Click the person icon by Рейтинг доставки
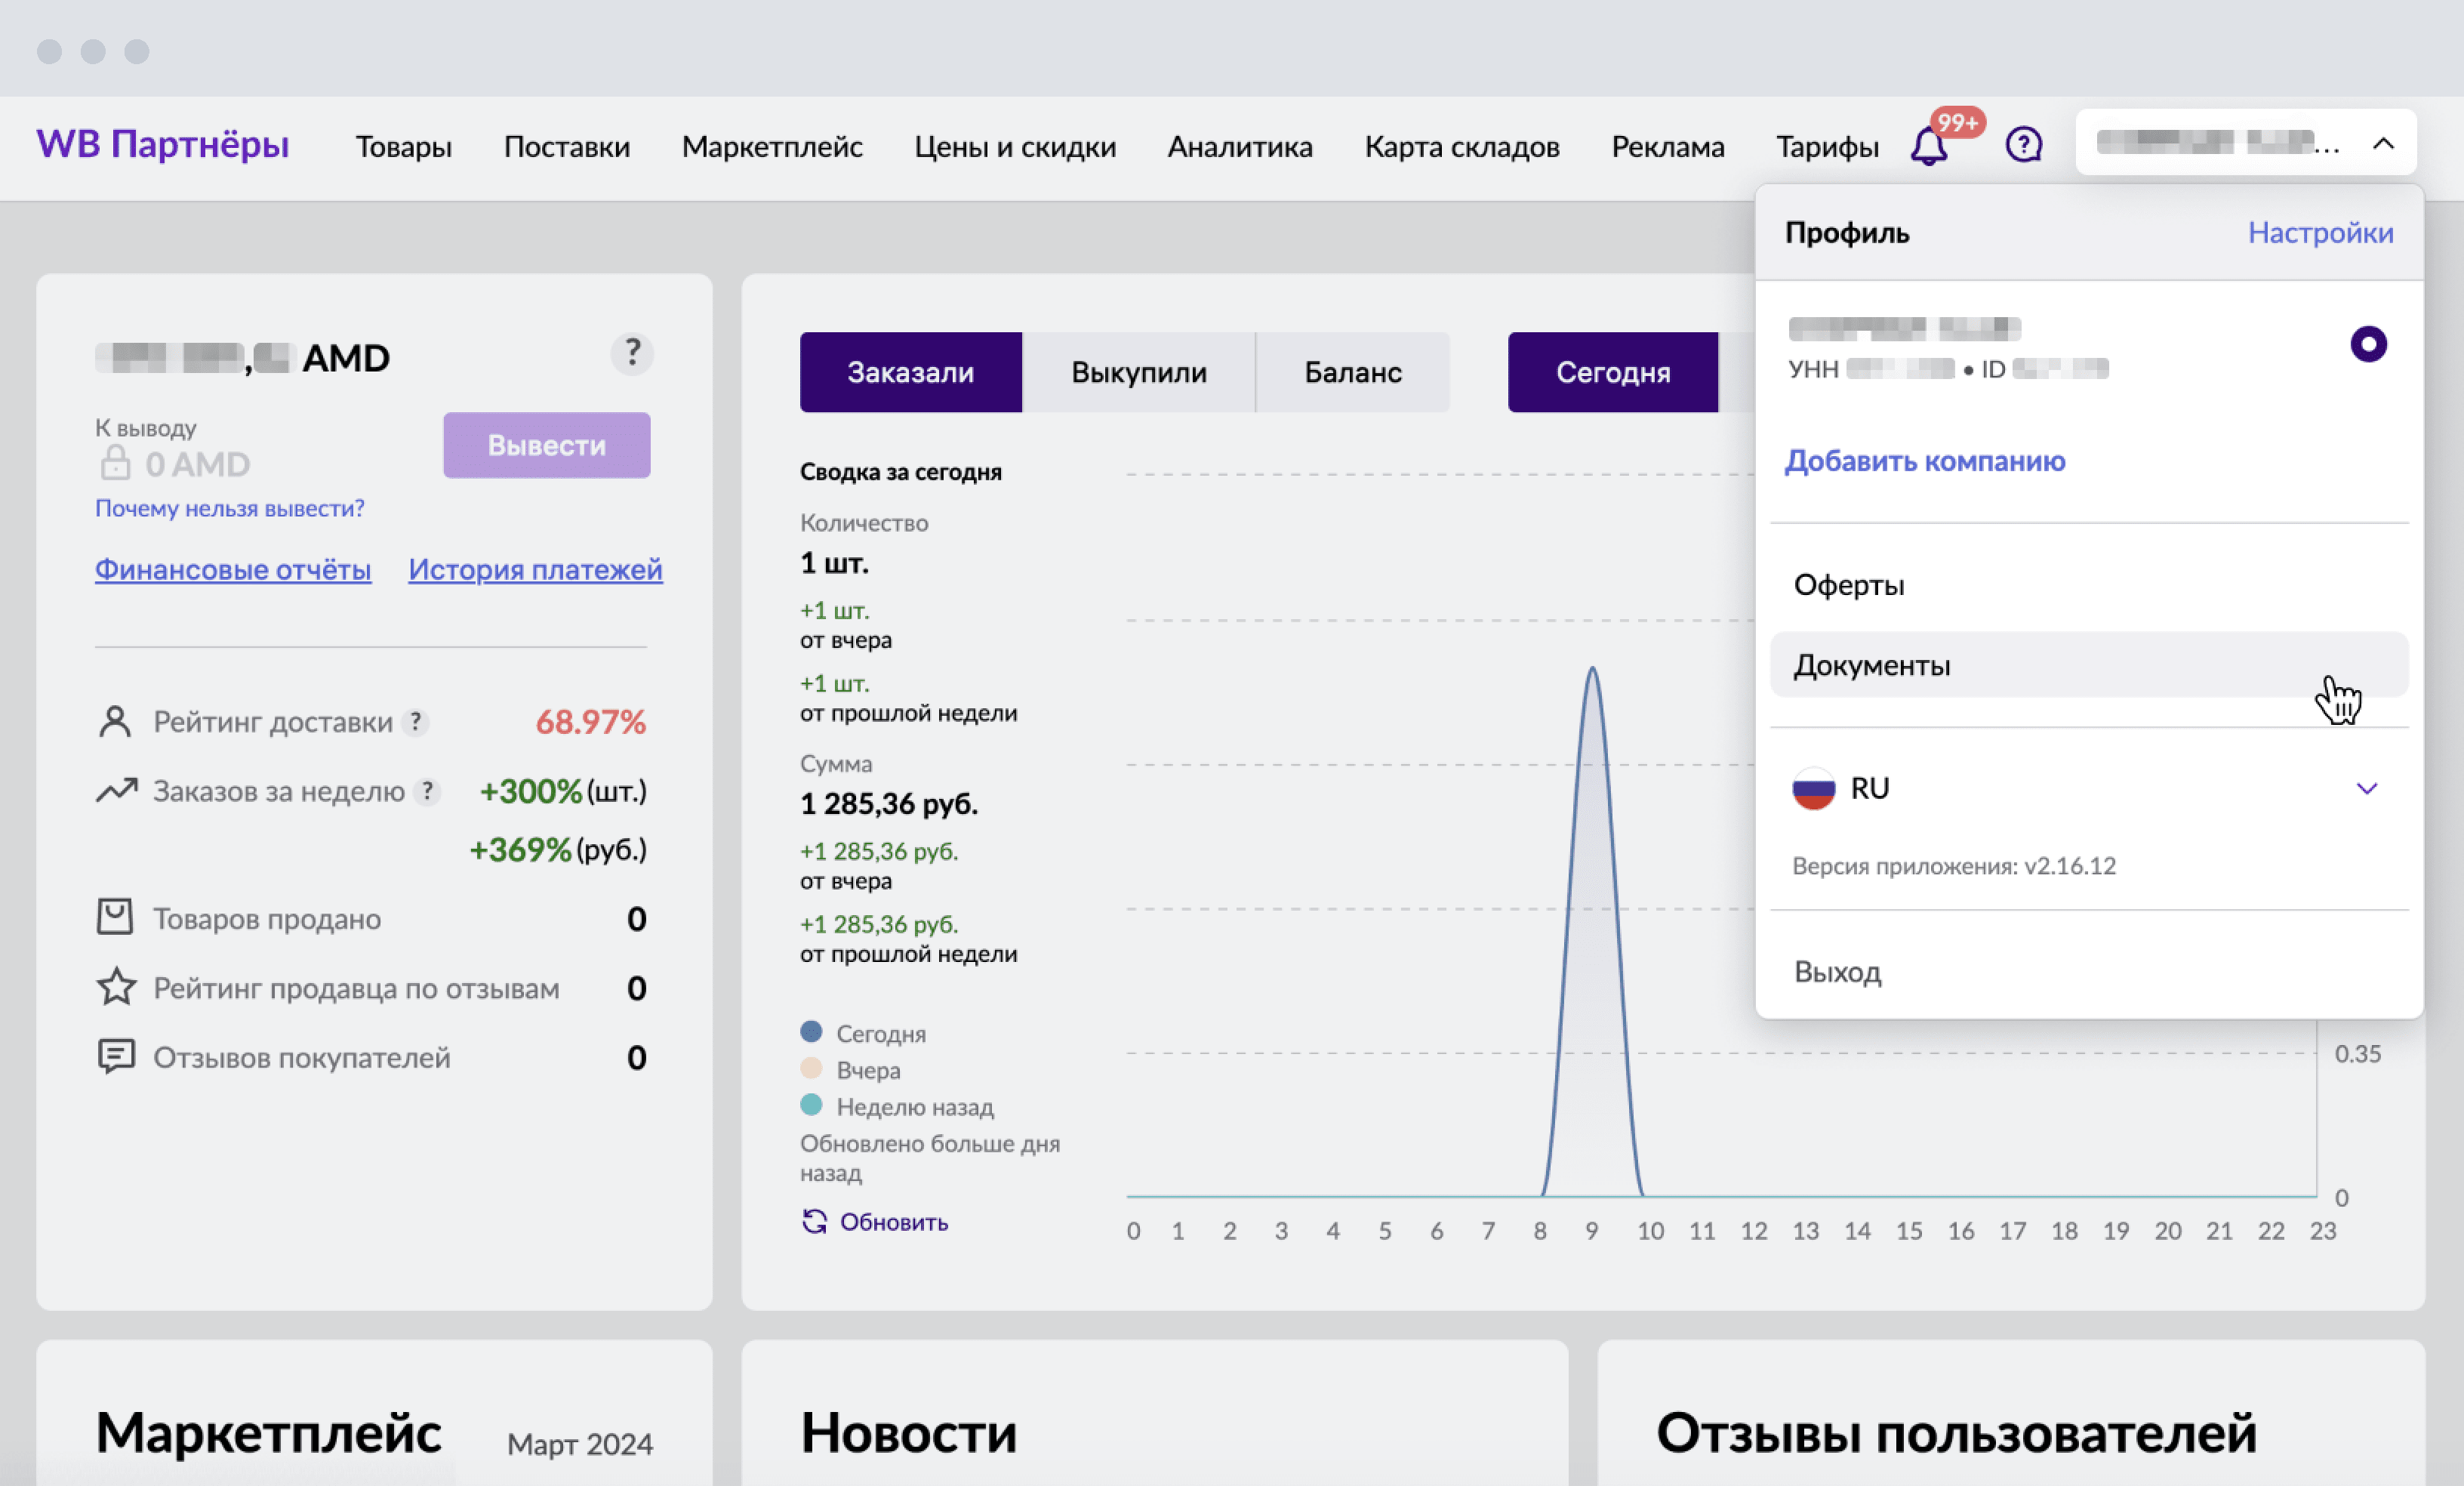 (115, 721)
